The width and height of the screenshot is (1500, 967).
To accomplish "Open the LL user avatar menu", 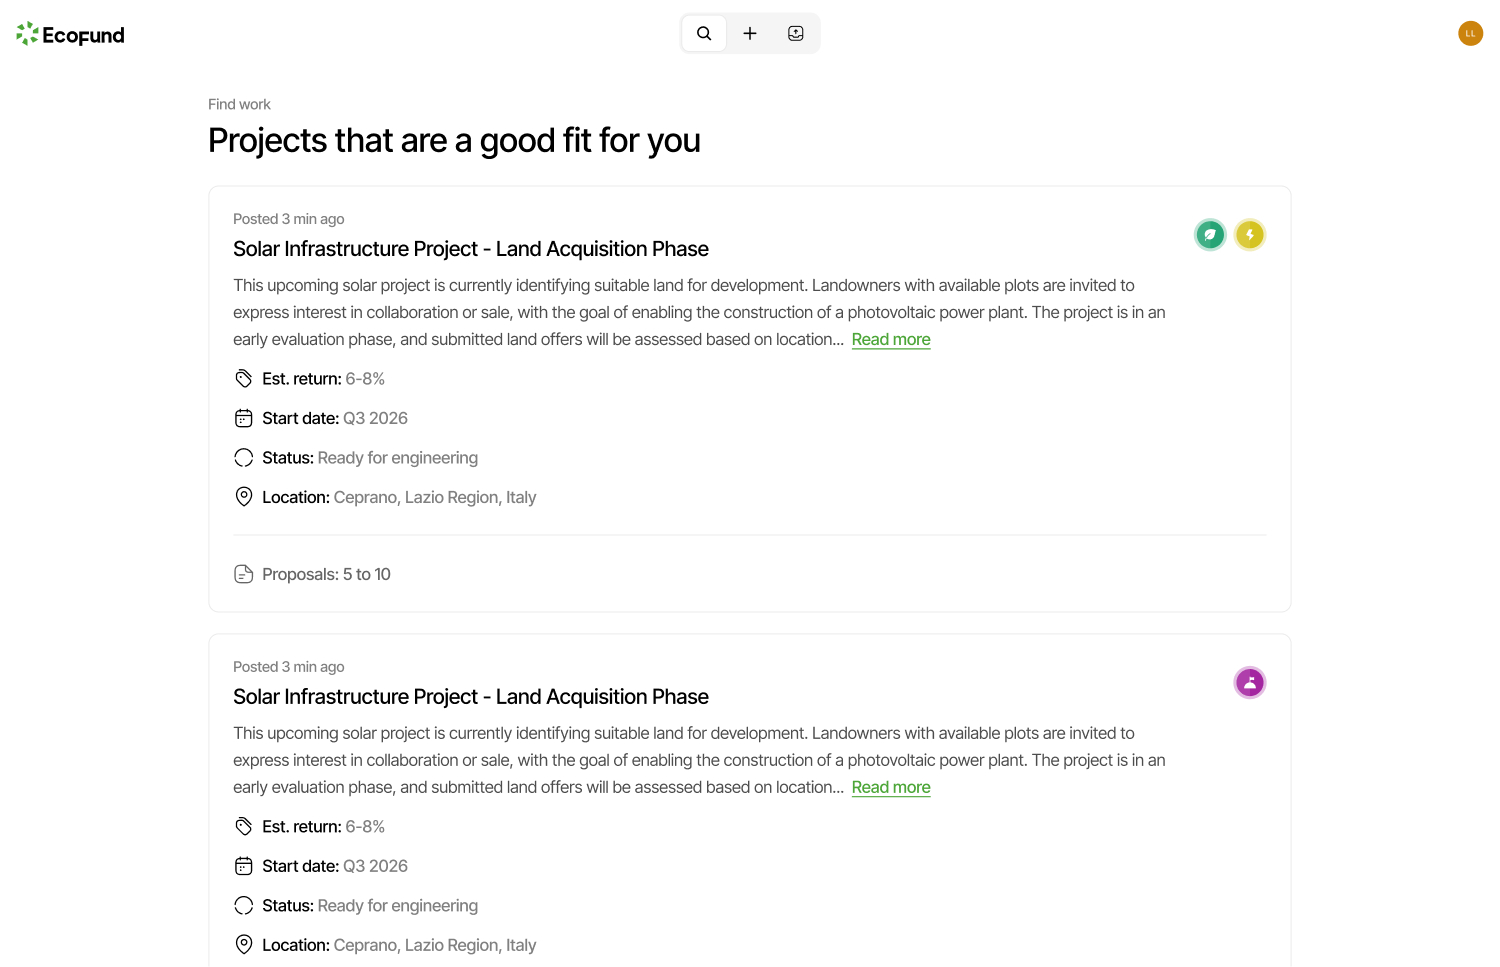I will (x=1470, y=33).
